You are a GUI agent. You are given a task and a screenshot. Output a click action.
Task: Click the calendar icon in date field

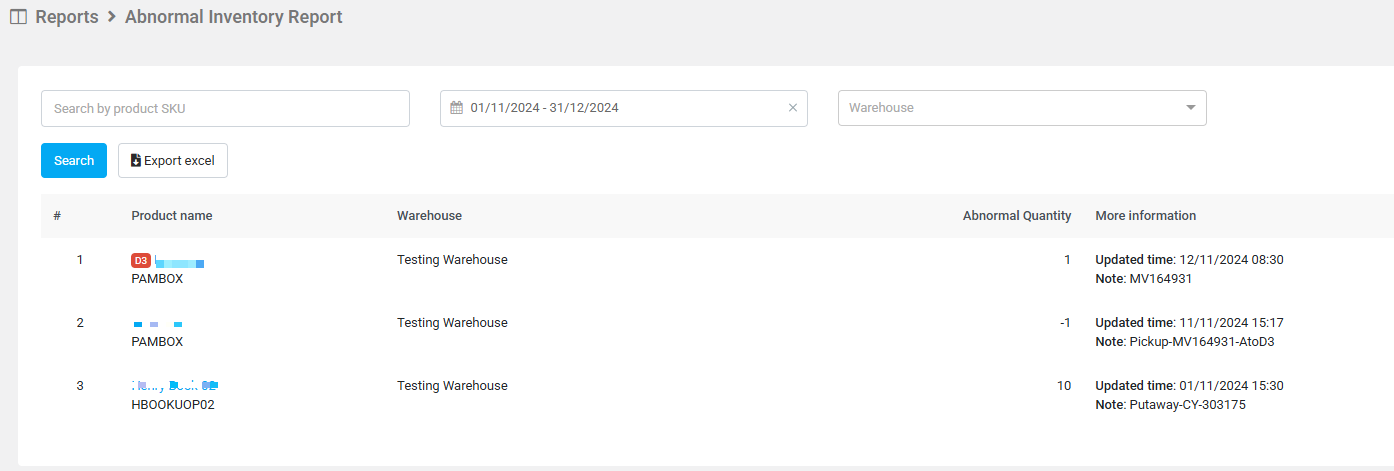pyautogui.click(x=456, y=108)
